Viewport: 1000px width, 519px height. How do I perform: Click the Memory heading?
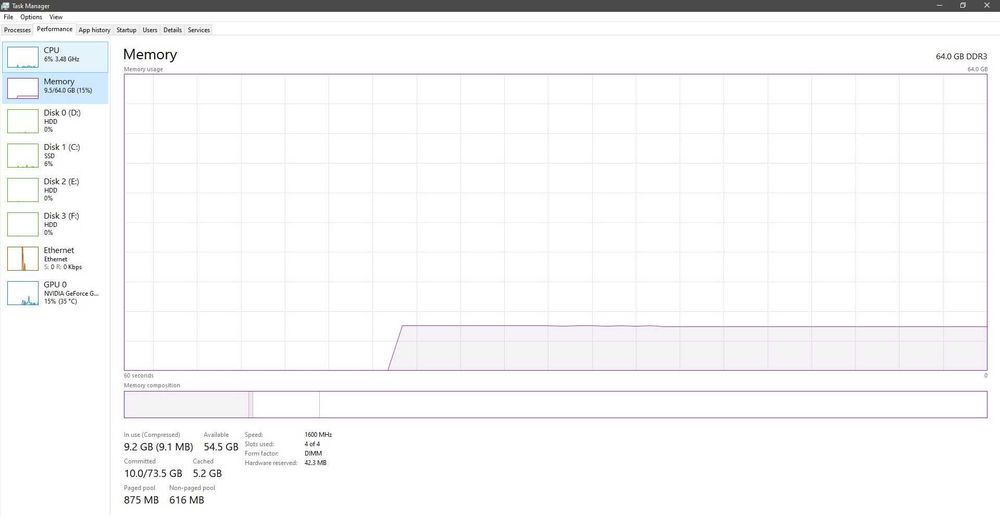coord(150,55)
